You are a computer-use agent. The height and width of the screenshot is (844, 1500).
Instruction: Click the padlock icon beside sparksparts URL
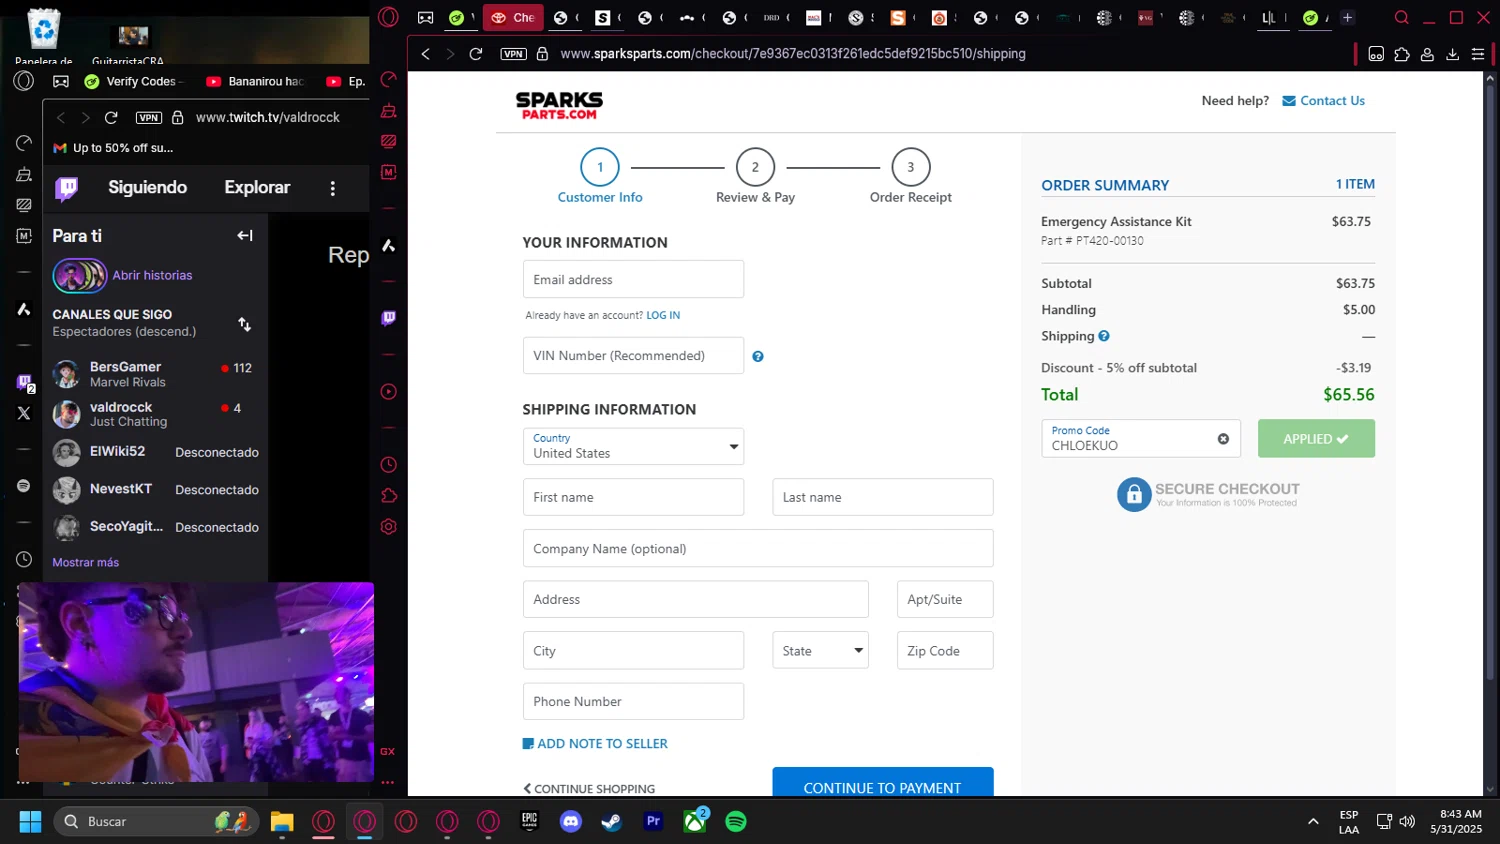click(x=542, y=54)
